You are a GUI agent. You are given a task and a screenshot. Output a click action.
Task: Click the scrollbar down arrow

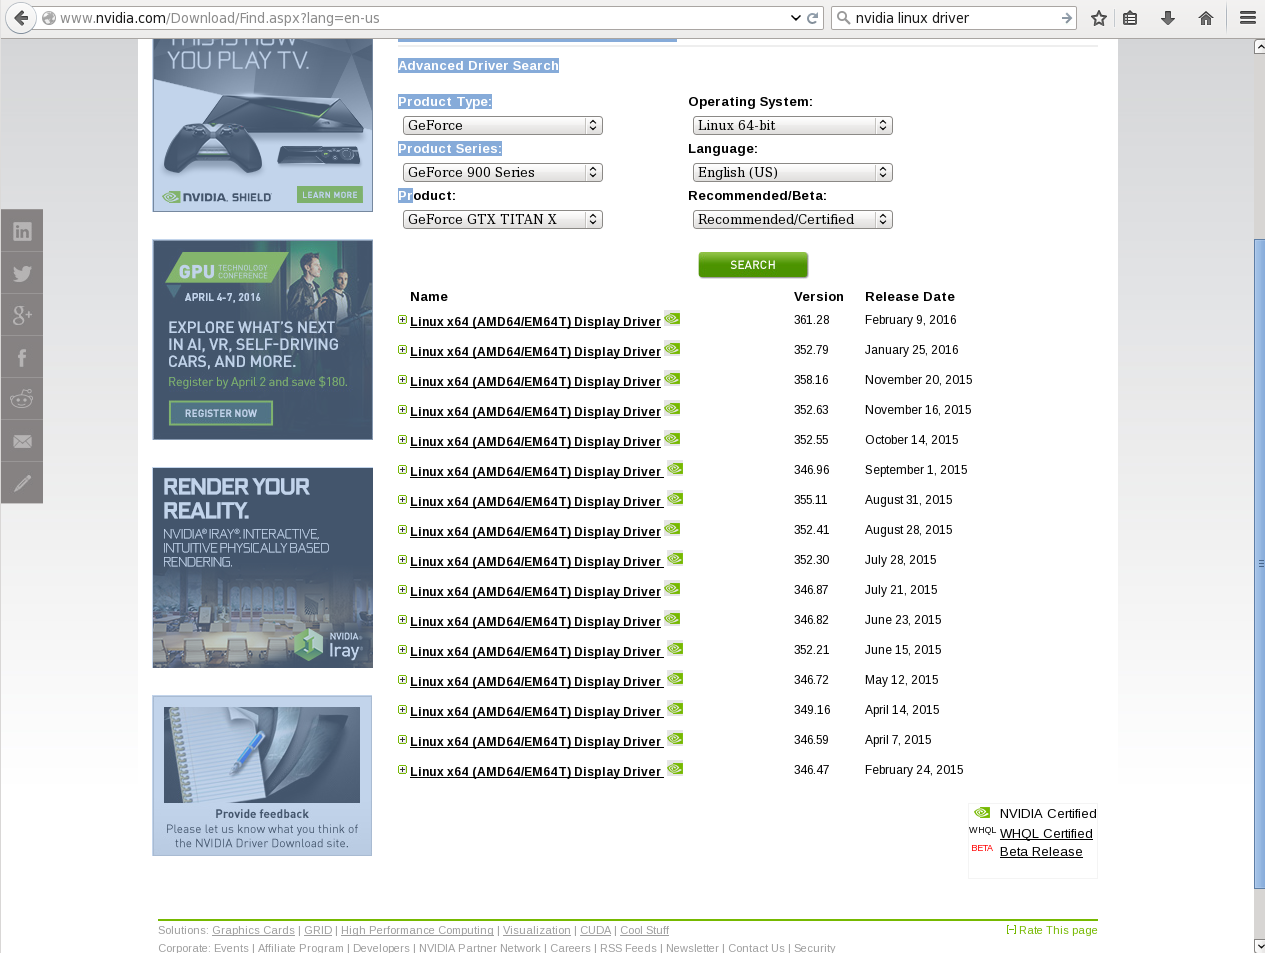pos(1260,945)
